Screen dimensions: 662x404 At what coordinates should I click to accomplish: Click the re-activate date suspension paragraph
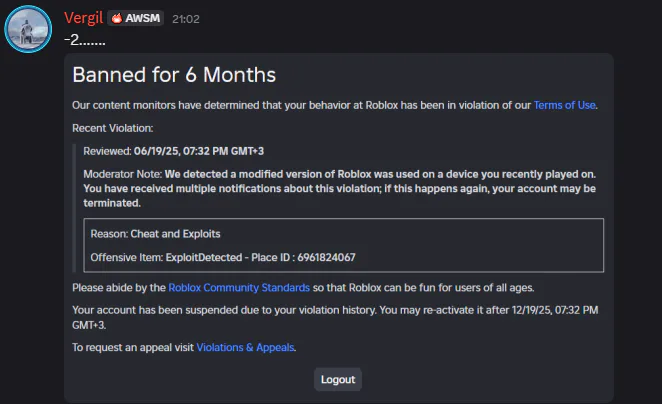click(335, 317)
